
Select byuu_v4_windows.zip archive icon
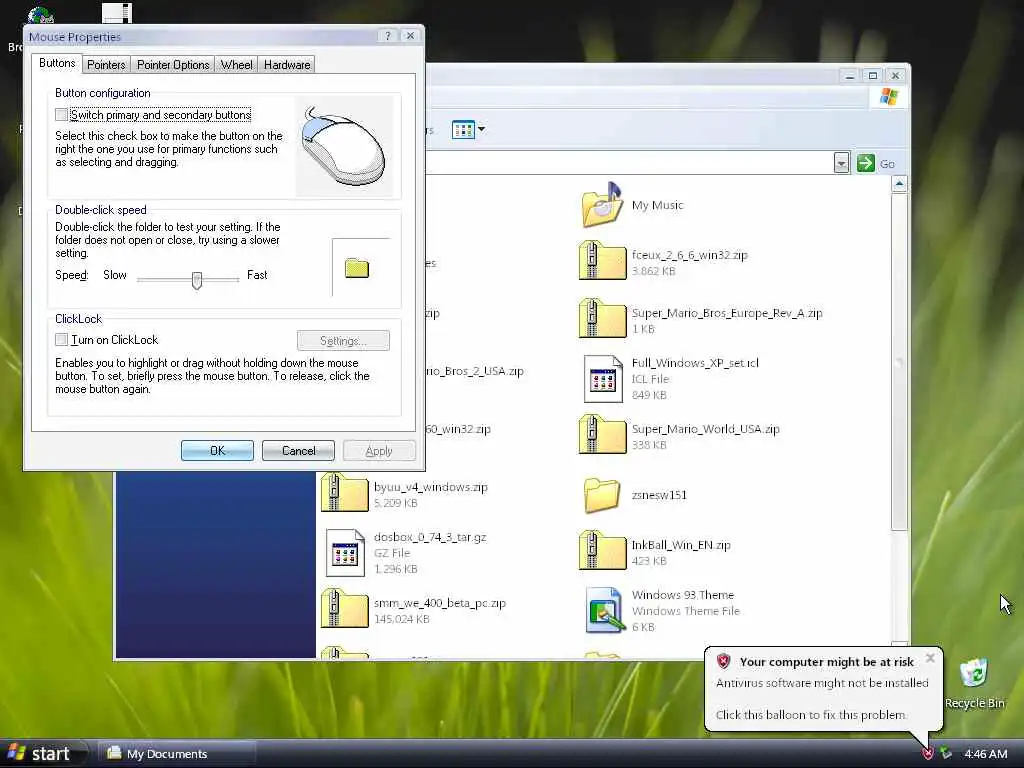coord(344,492)
